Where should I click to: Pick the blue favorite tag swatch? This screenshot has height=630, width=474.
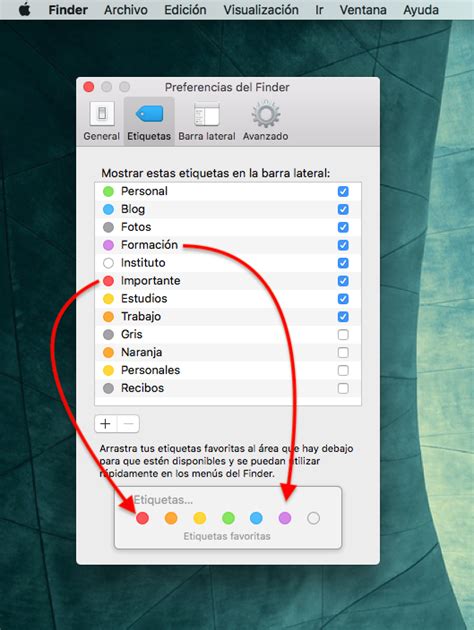[256, 518]
